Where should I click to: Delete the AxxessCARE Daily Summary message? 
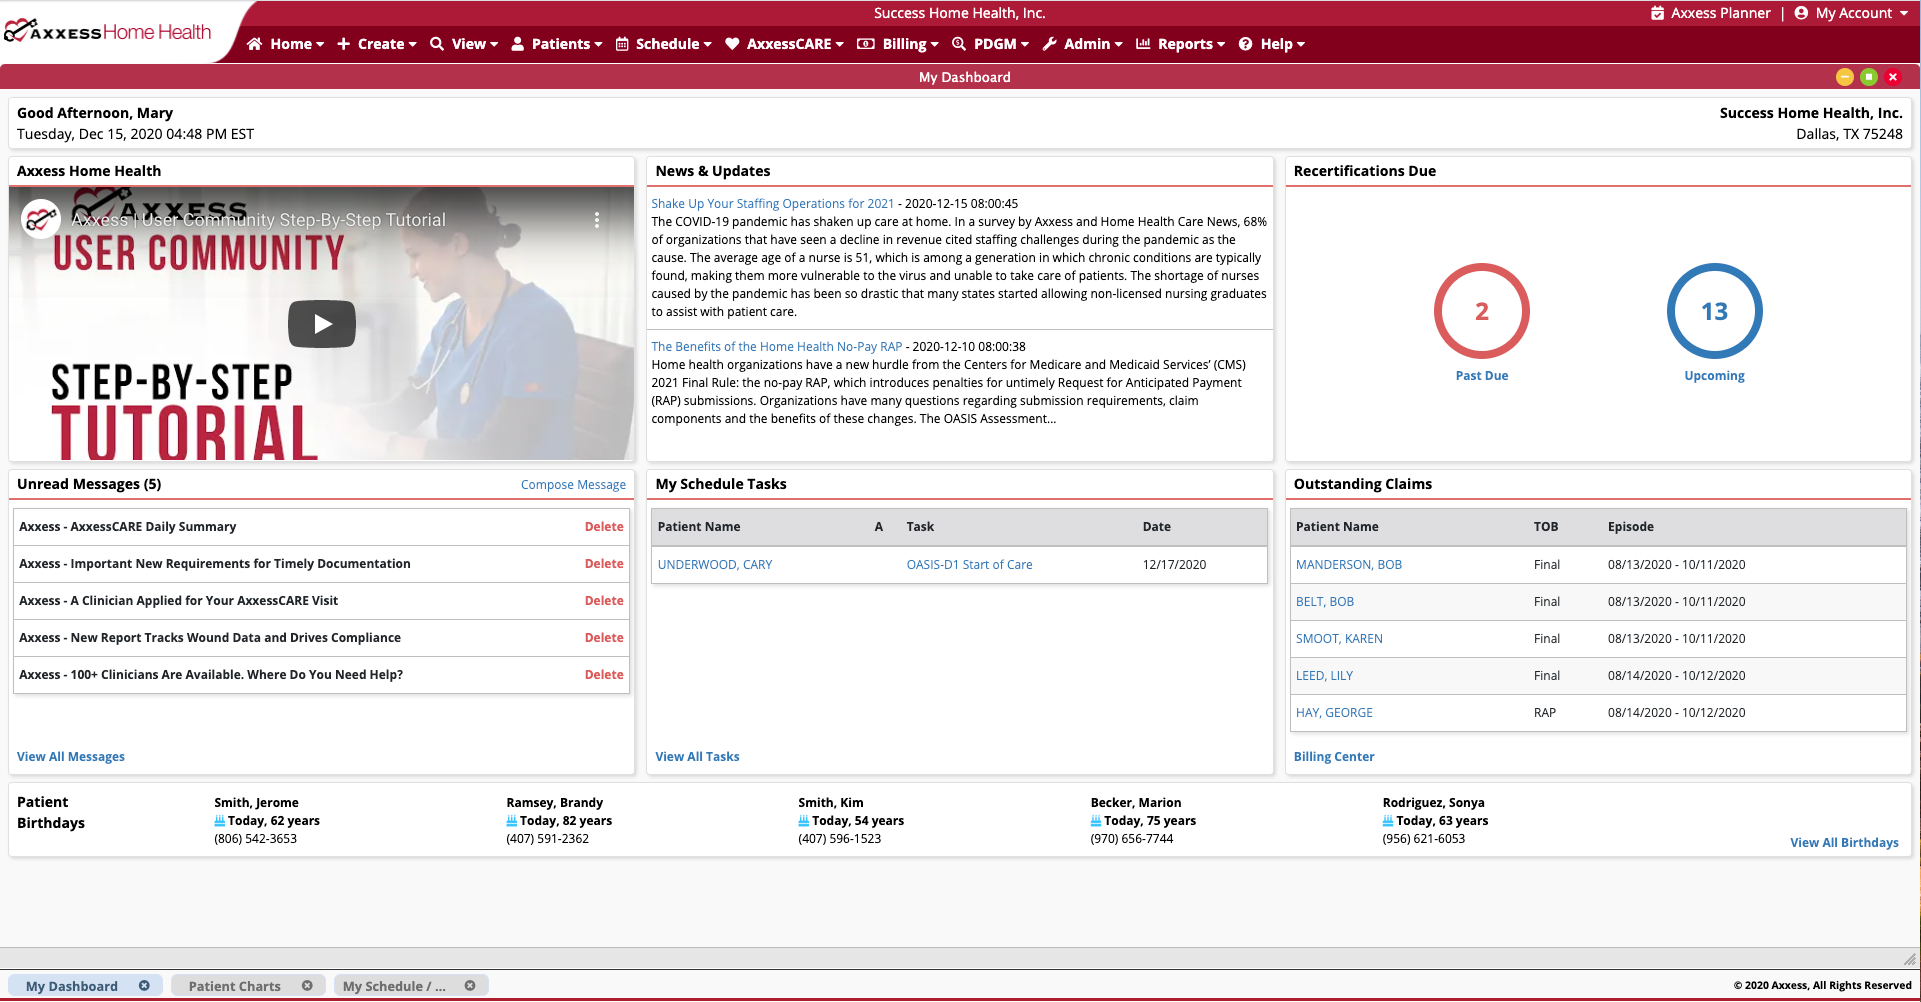pyautogui.click(x=604, y=527)
